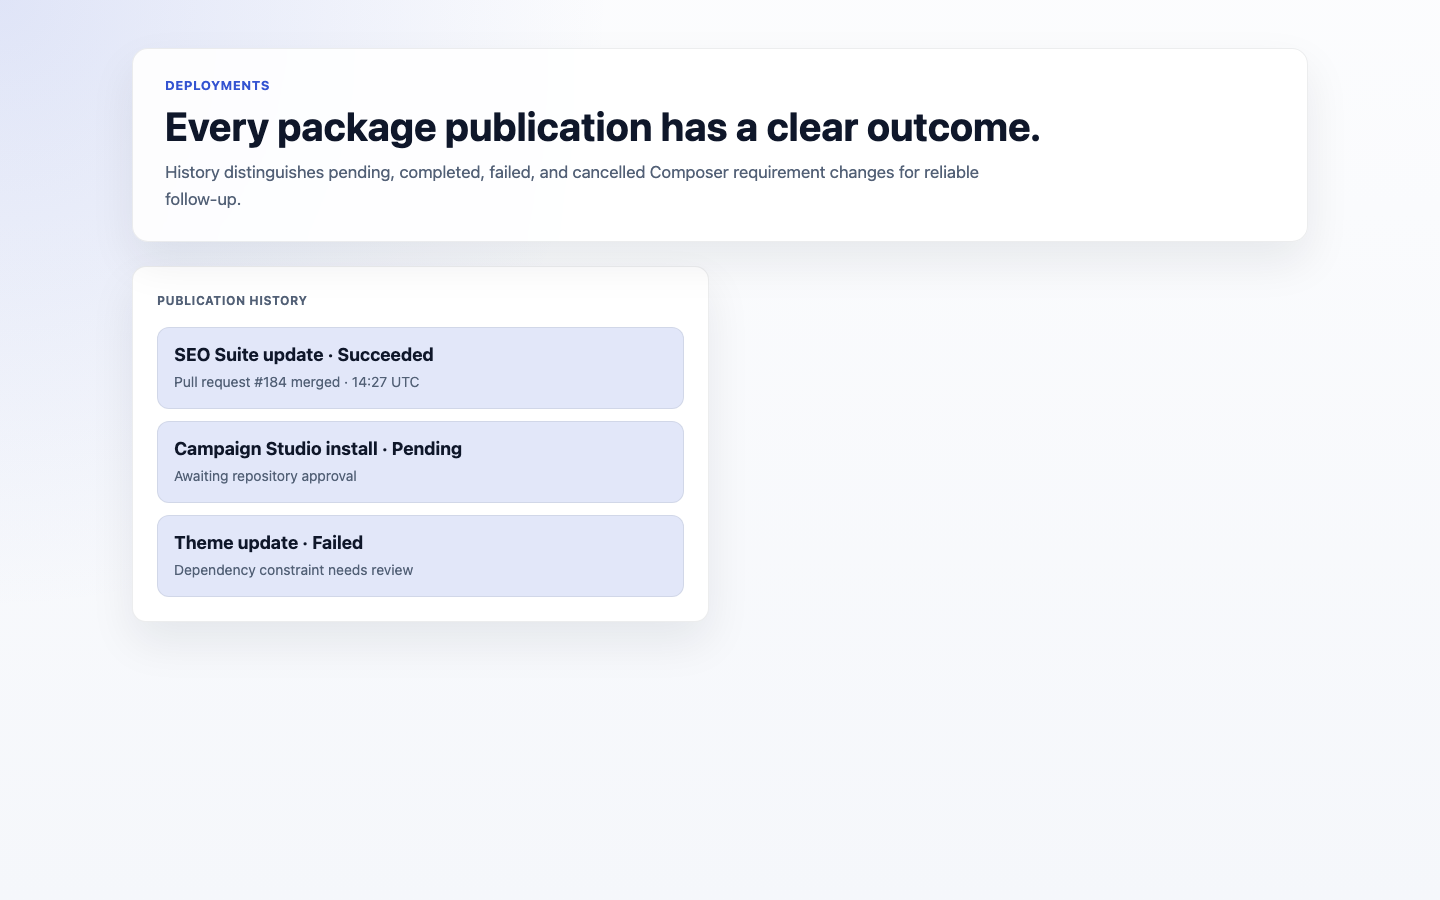Click 'Dependency constraint needs review' text

click(x=293, y=570)
